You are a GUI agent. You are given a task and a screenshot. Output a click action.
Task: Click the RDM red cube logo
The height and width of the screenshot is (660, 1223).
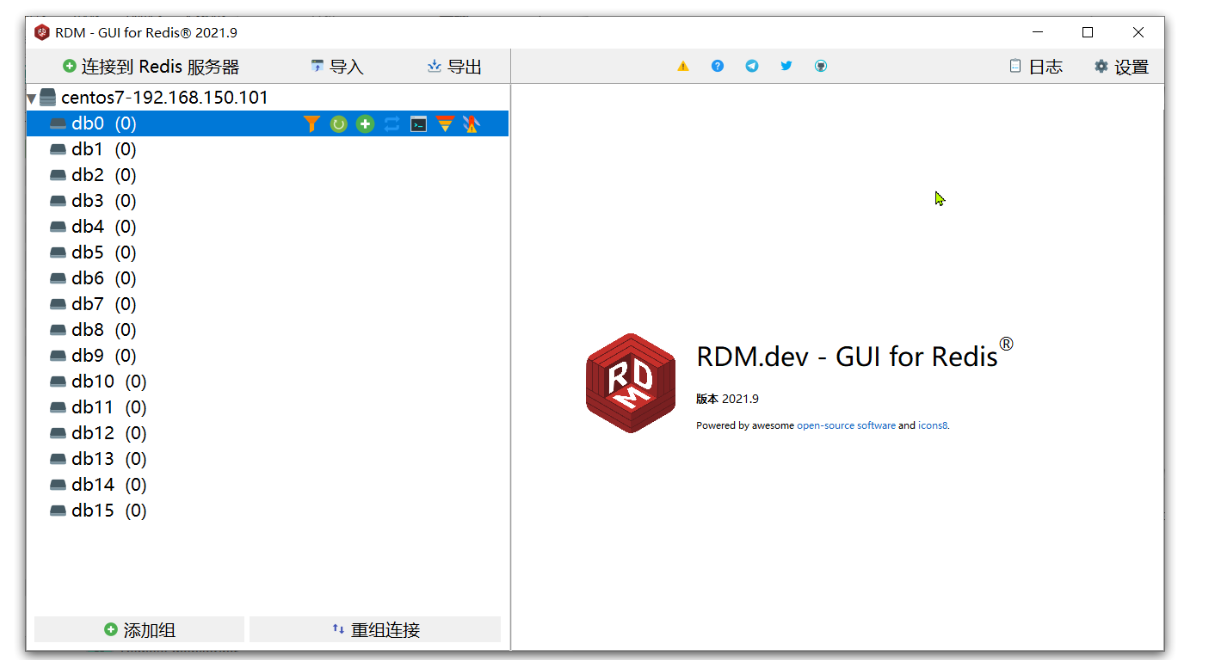[x=630, y=383]
